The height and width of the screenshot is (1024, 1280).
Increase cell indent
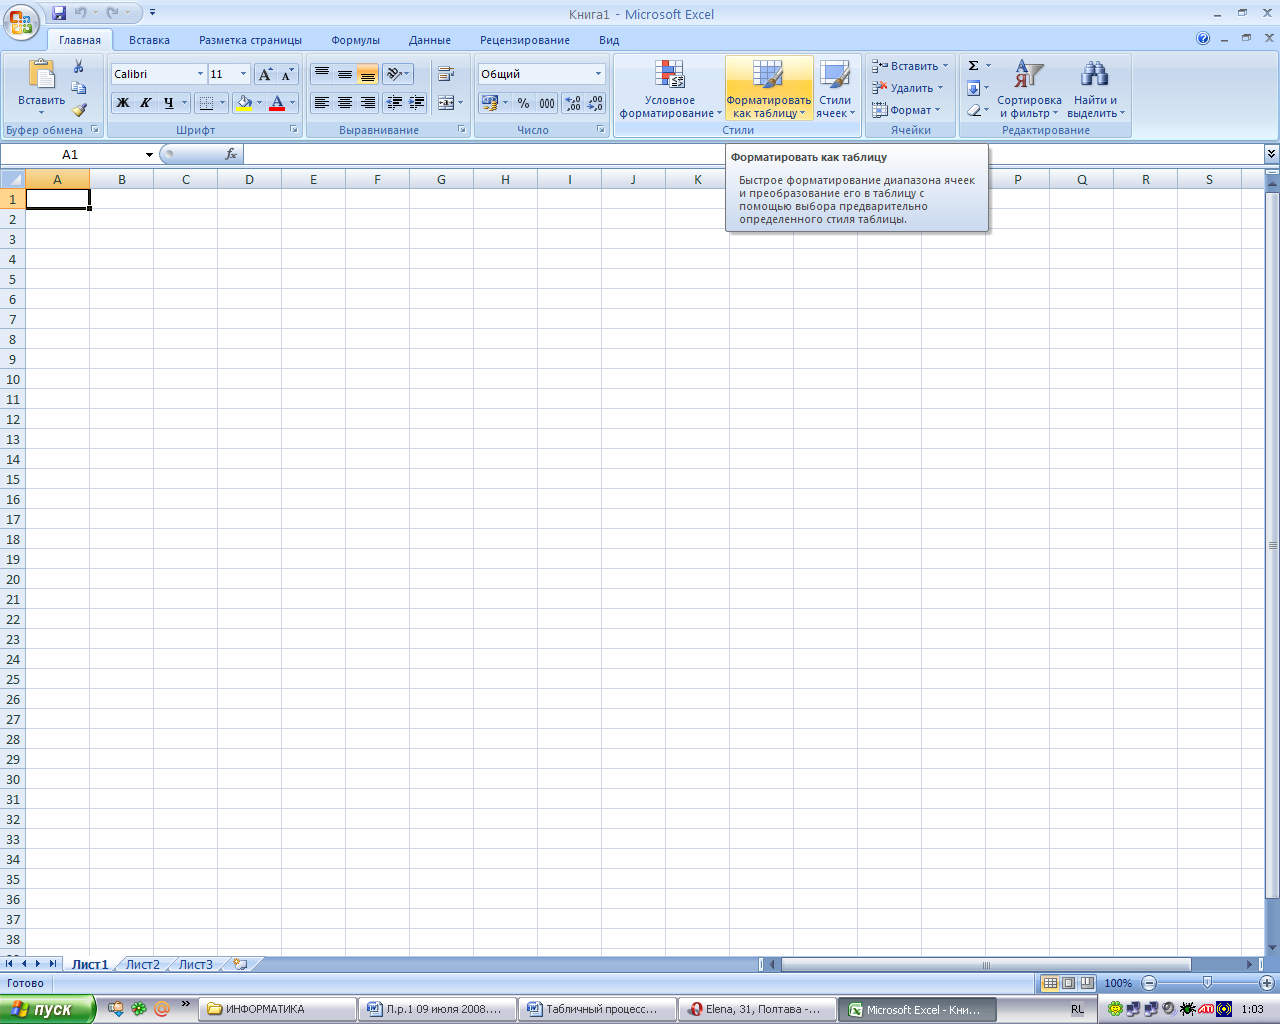point(417,103)
